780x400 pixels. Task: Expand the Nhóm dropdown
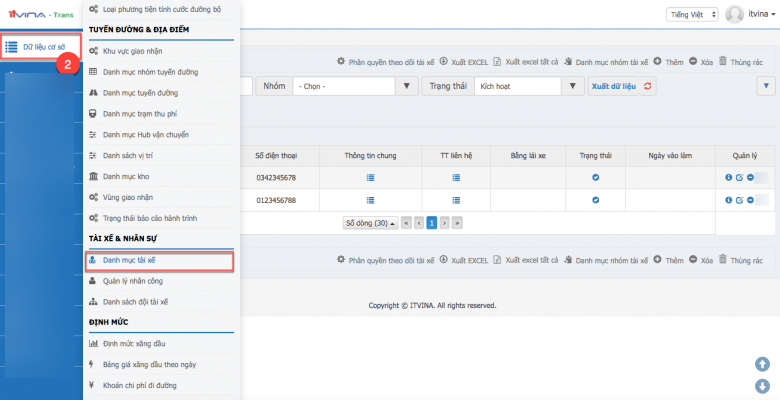[x=405, y=87]
